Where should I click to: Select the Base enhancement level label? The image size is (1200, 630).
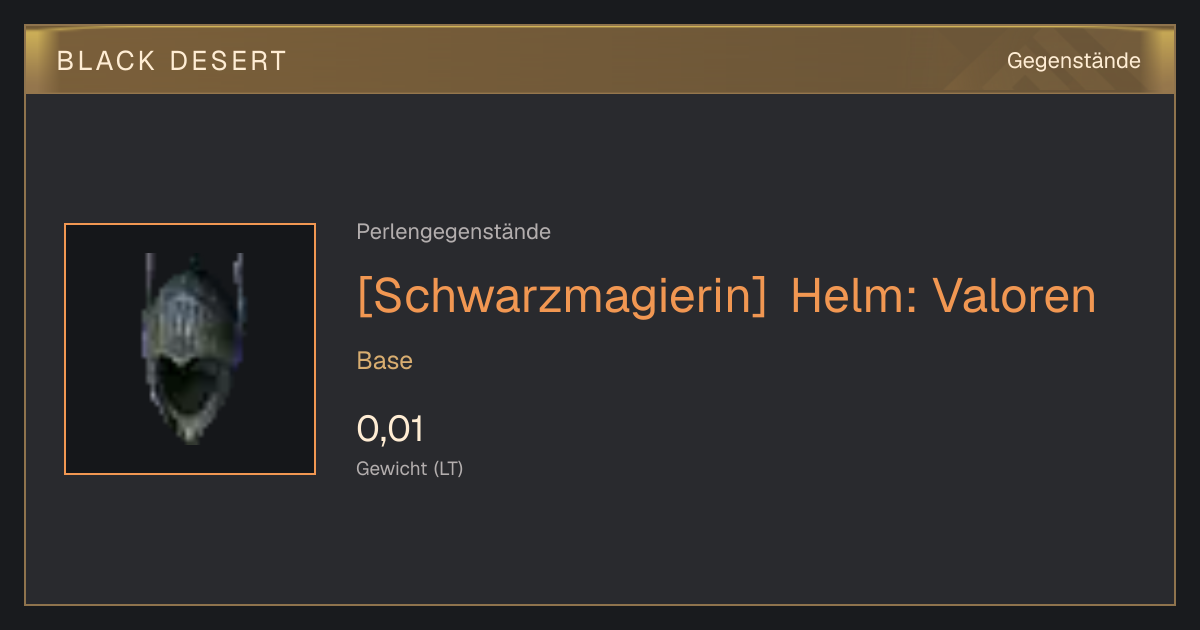[384, 361]
